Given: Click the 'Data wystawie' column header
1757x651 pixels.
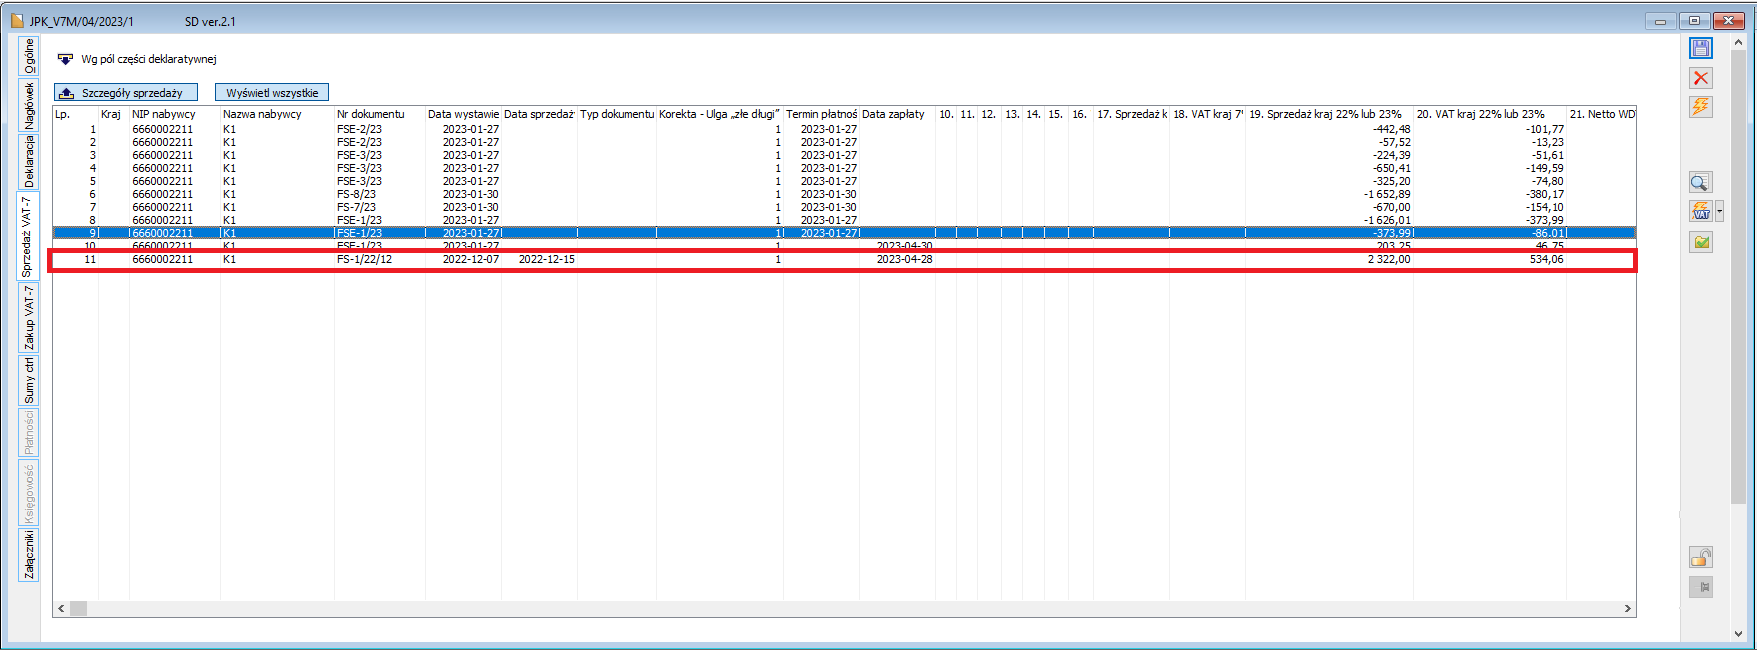Looking at the screenshot, I should [x=463, y=114].
